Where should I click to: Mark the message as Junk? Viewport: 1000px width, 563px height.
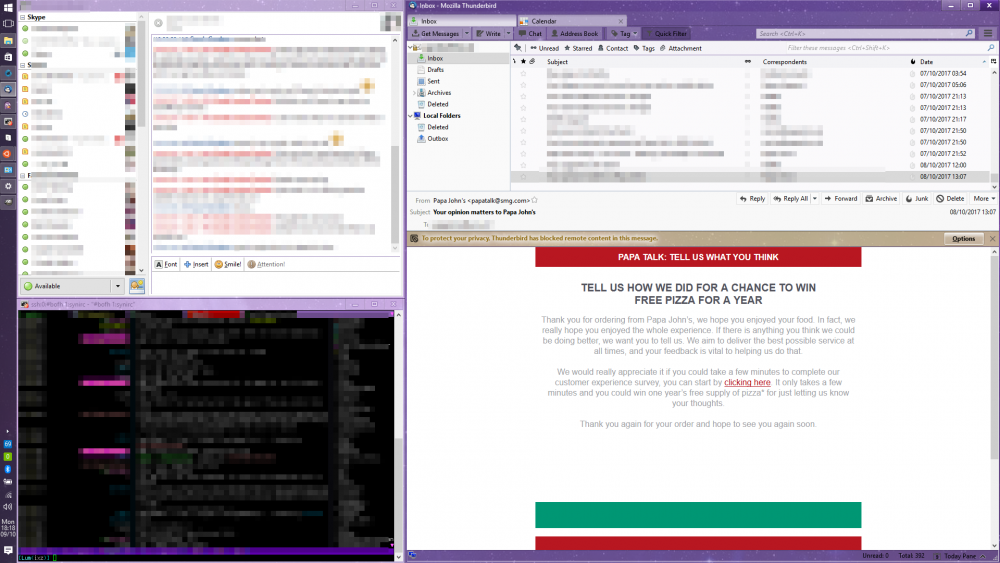pyautogui.click(x=916, y=199)
